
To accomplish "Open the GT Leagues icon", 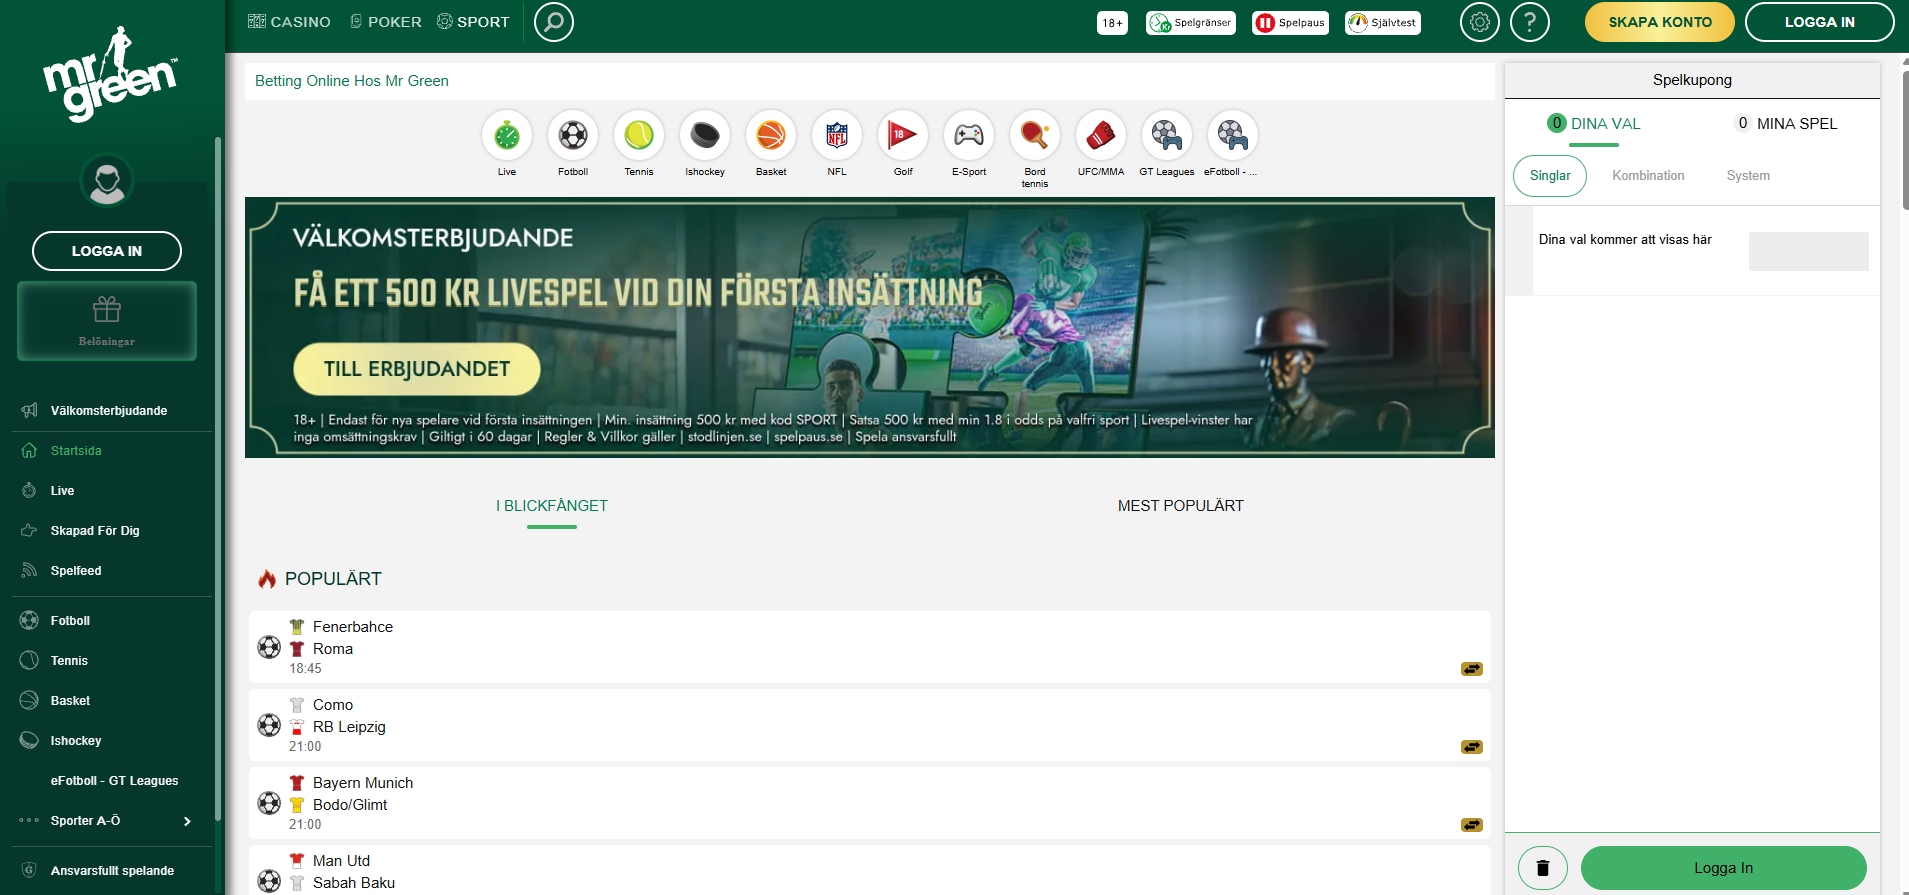I will tap(1167, 135).
